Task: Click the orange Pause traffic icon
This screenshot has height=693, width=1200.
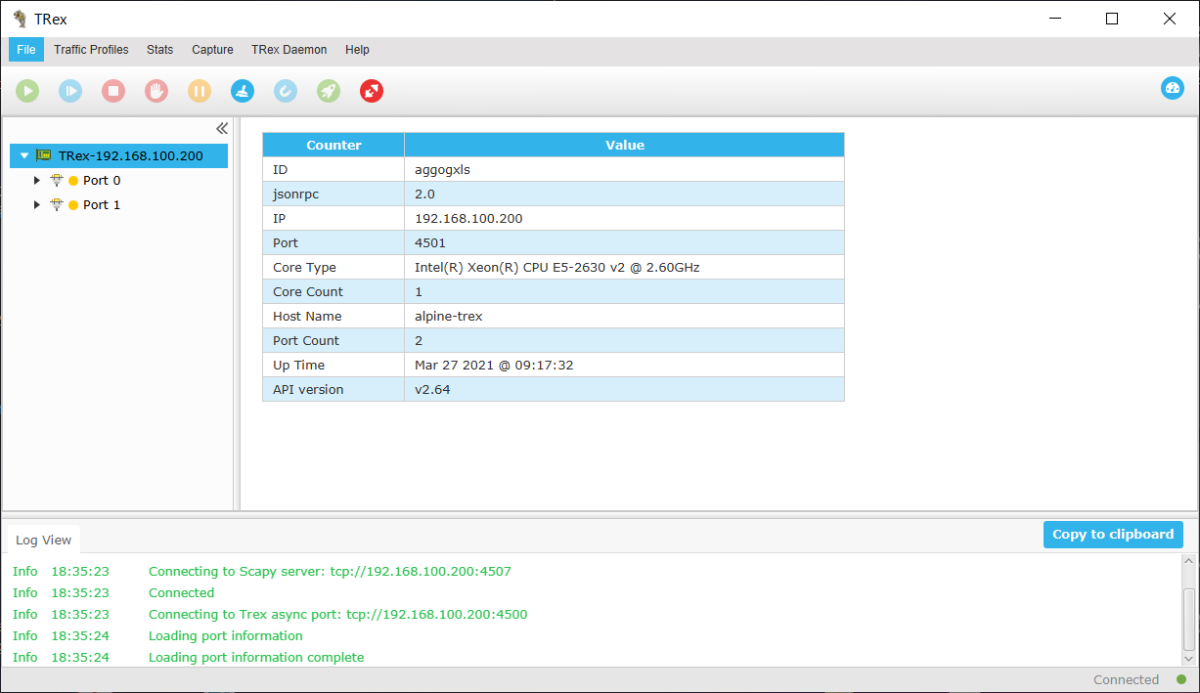Action: 199,91
